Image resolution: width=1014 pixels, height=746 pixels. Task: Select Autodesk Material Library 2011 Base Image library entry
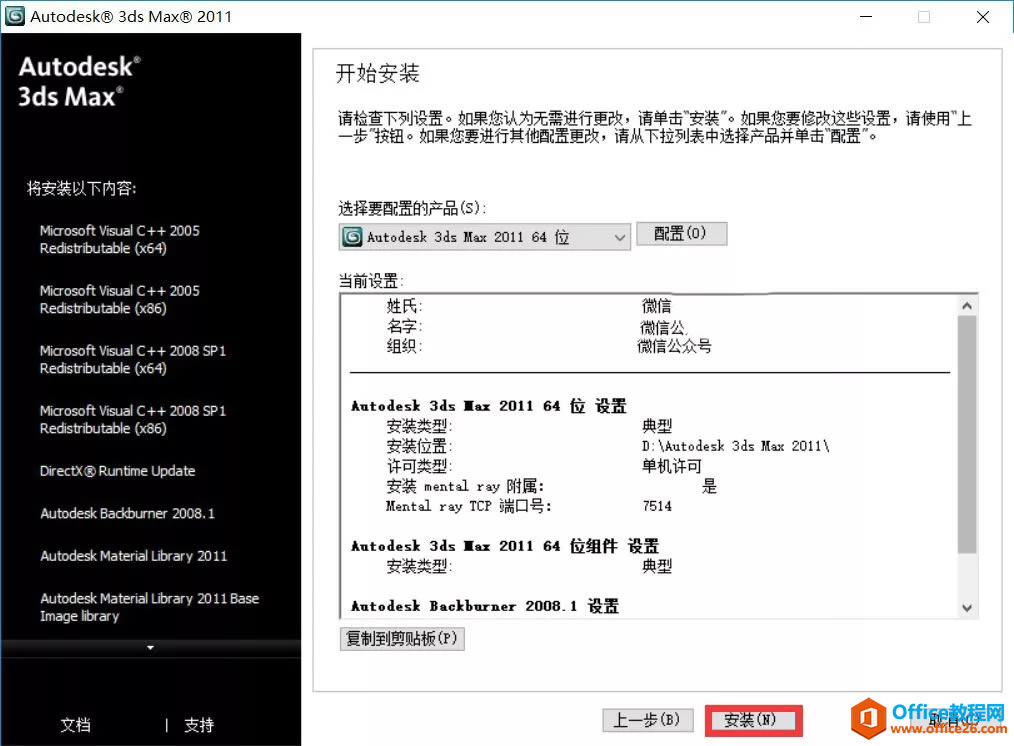[x=149, y=607]
